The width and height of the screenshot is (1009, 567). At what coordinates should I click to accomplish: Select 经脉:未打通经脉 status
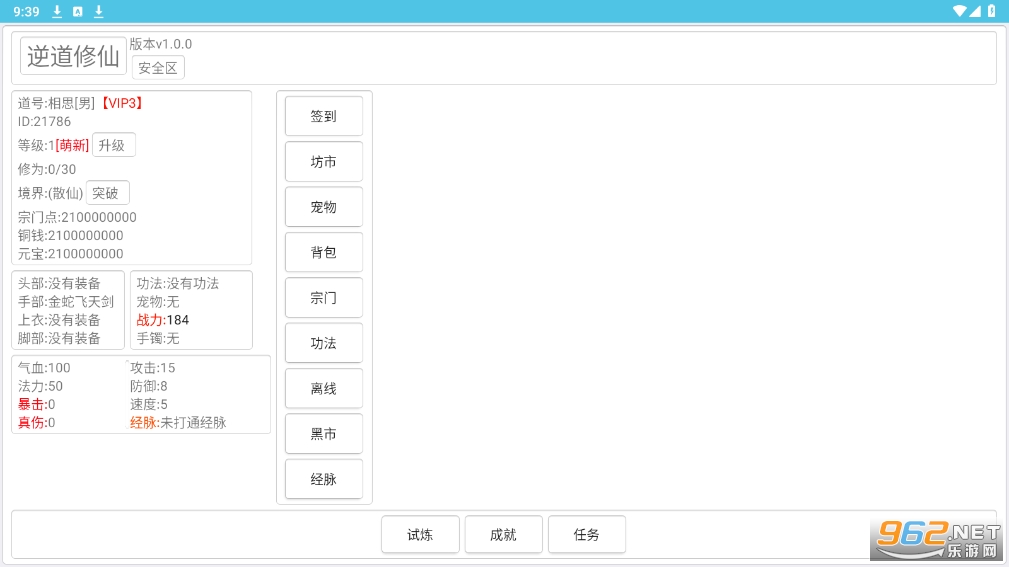[x=178, y=422]
